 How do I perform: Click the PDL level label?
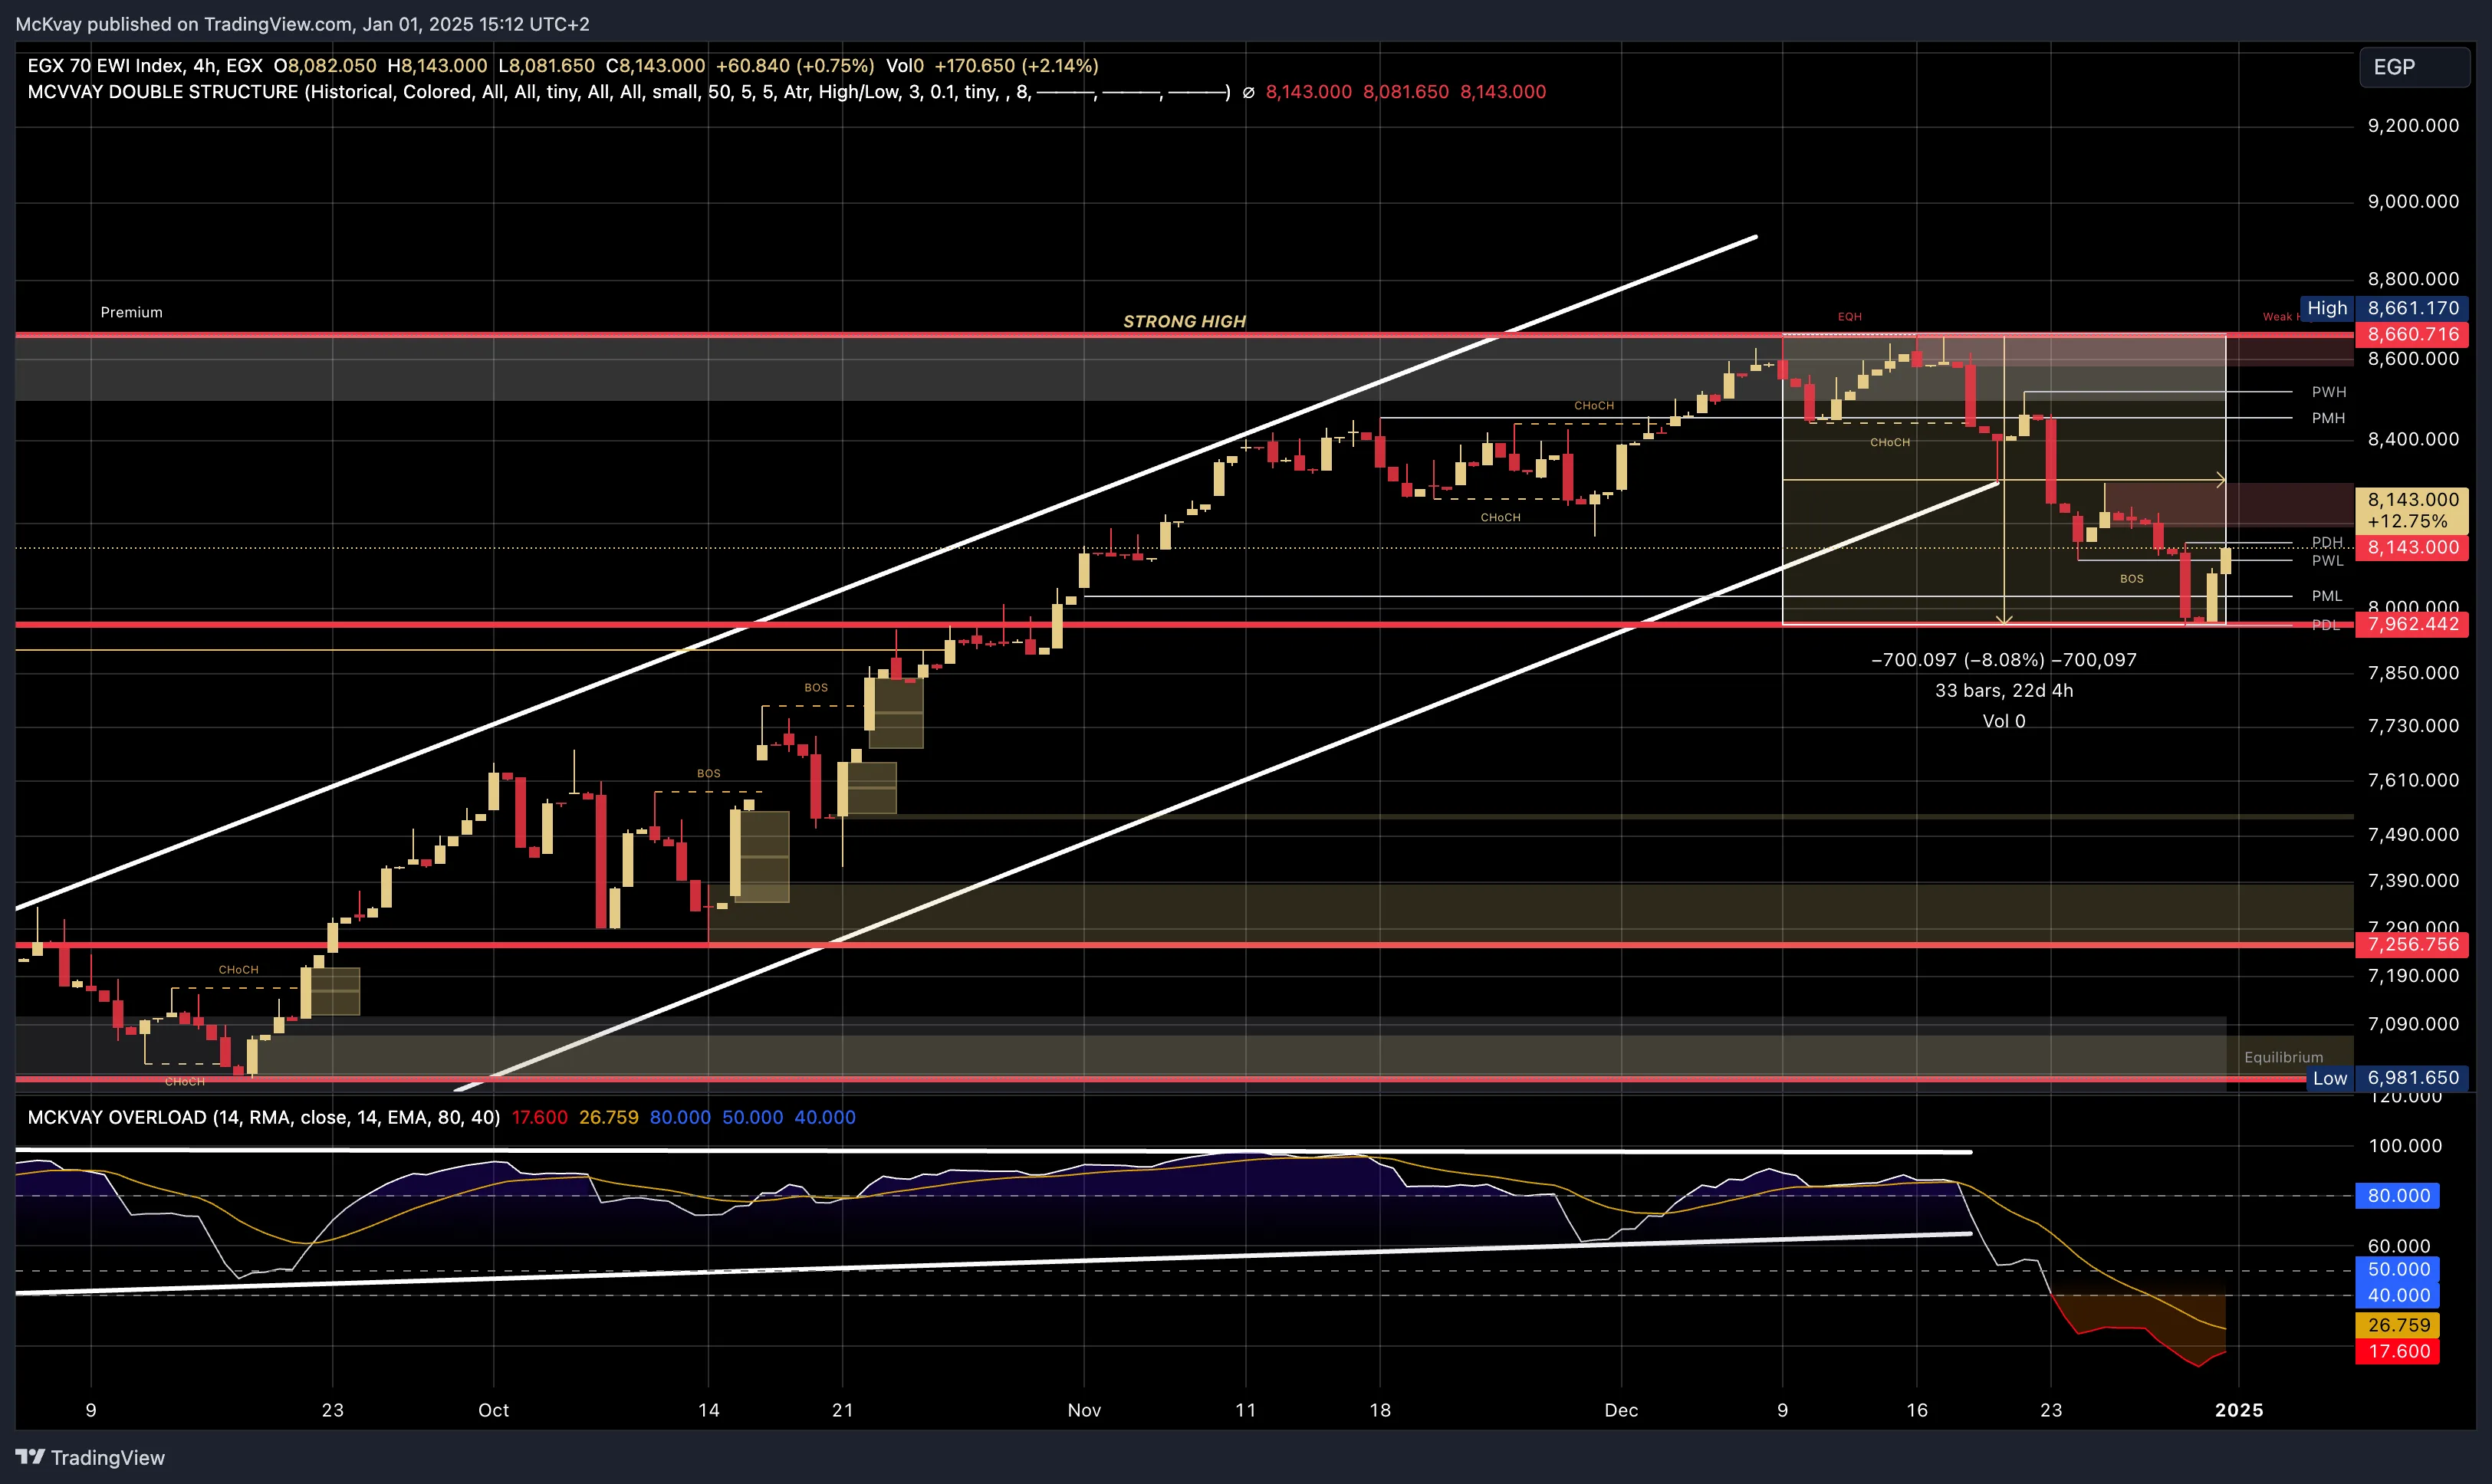[x=2325, y=625]
